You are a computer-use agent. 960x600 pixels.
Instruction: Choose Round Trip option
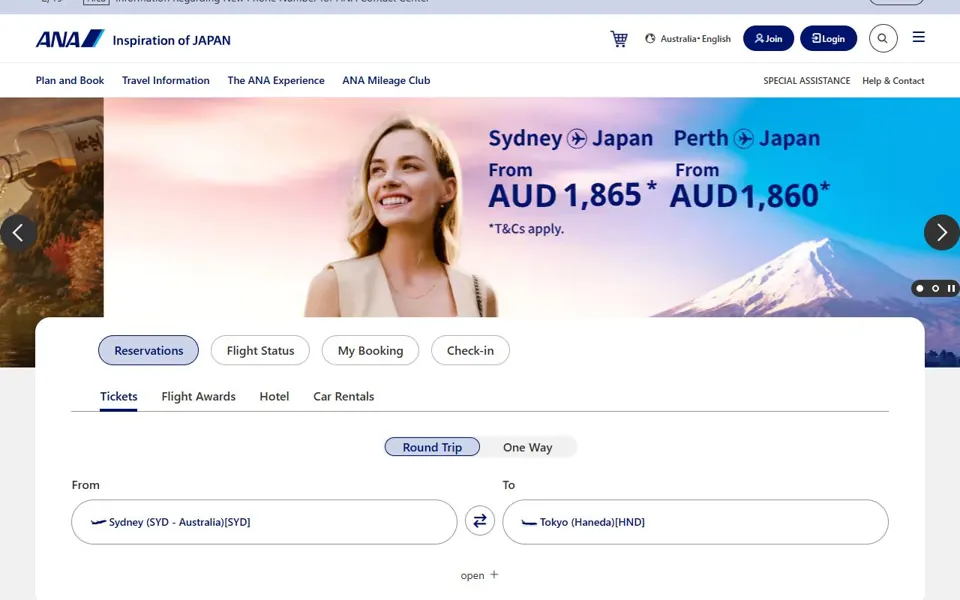[432, 447]
